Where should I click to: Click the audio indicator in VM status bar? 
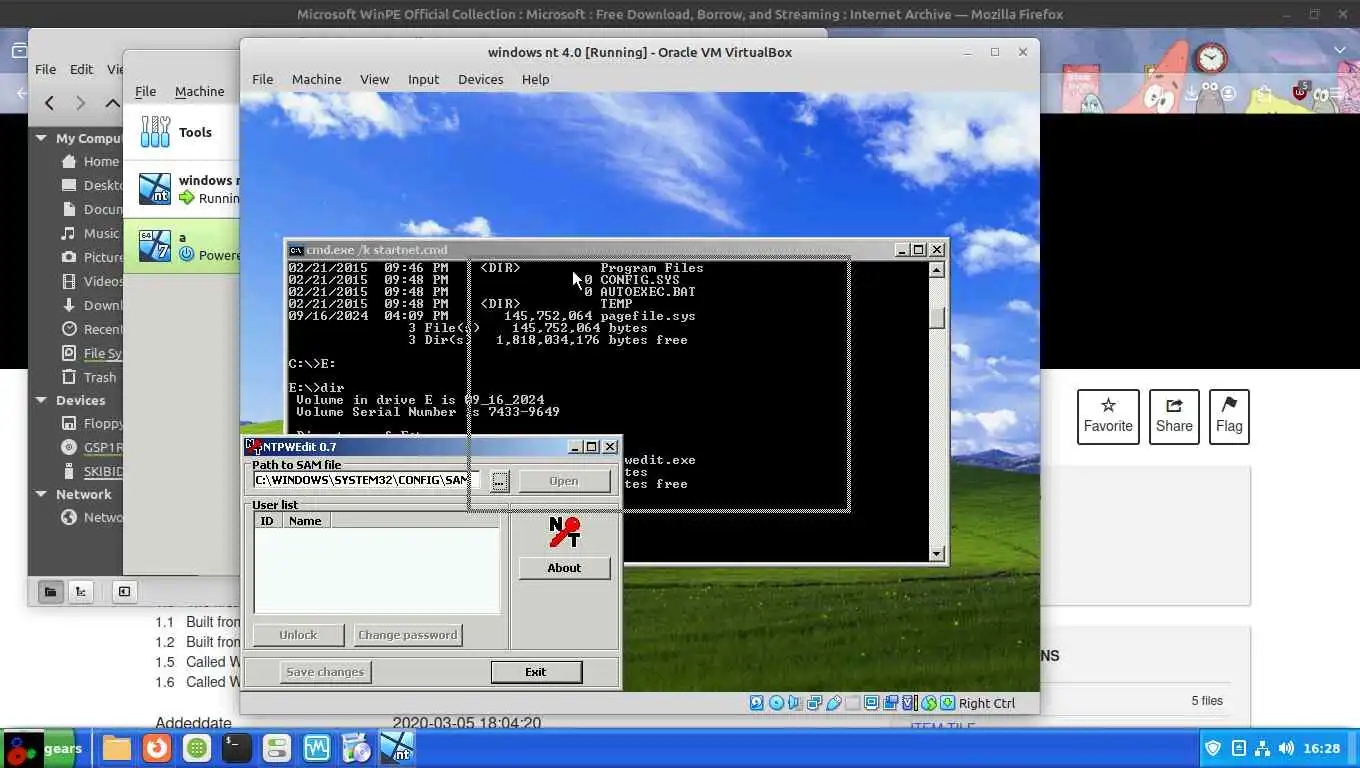pyautogui.click(x=794, y=703)
